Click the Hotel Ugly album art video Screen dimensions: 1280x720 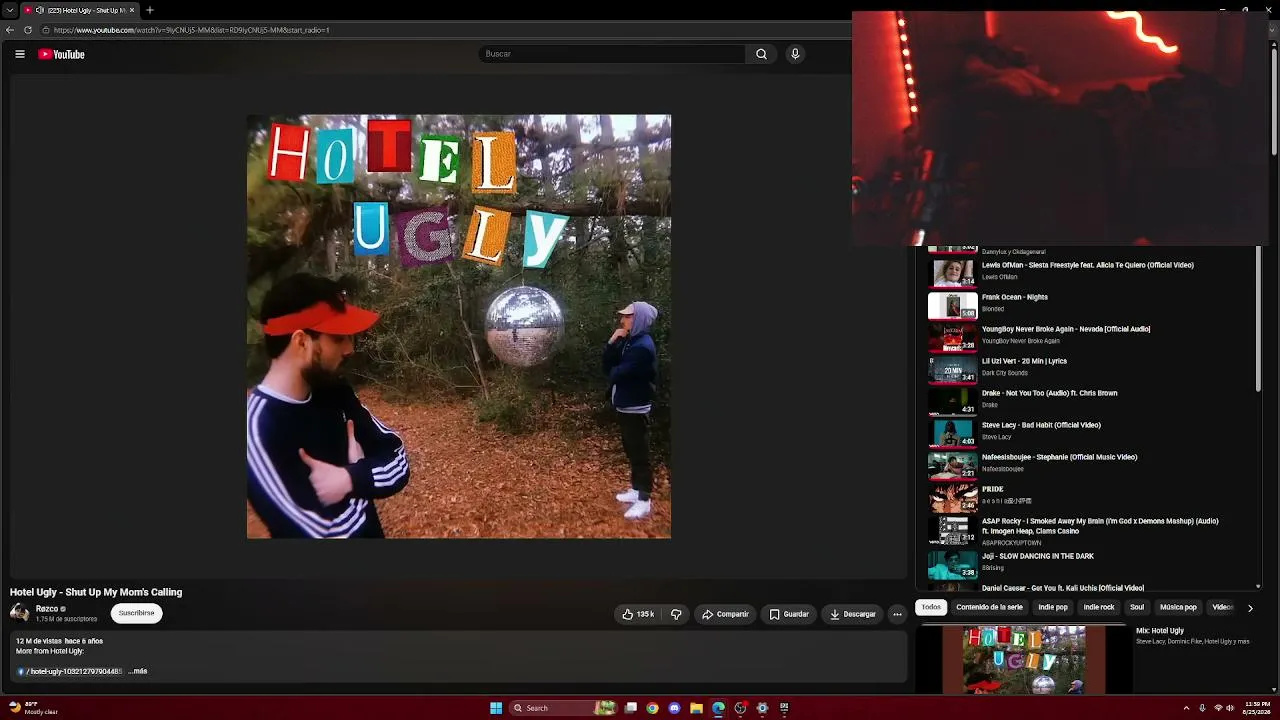pos(459,326)
